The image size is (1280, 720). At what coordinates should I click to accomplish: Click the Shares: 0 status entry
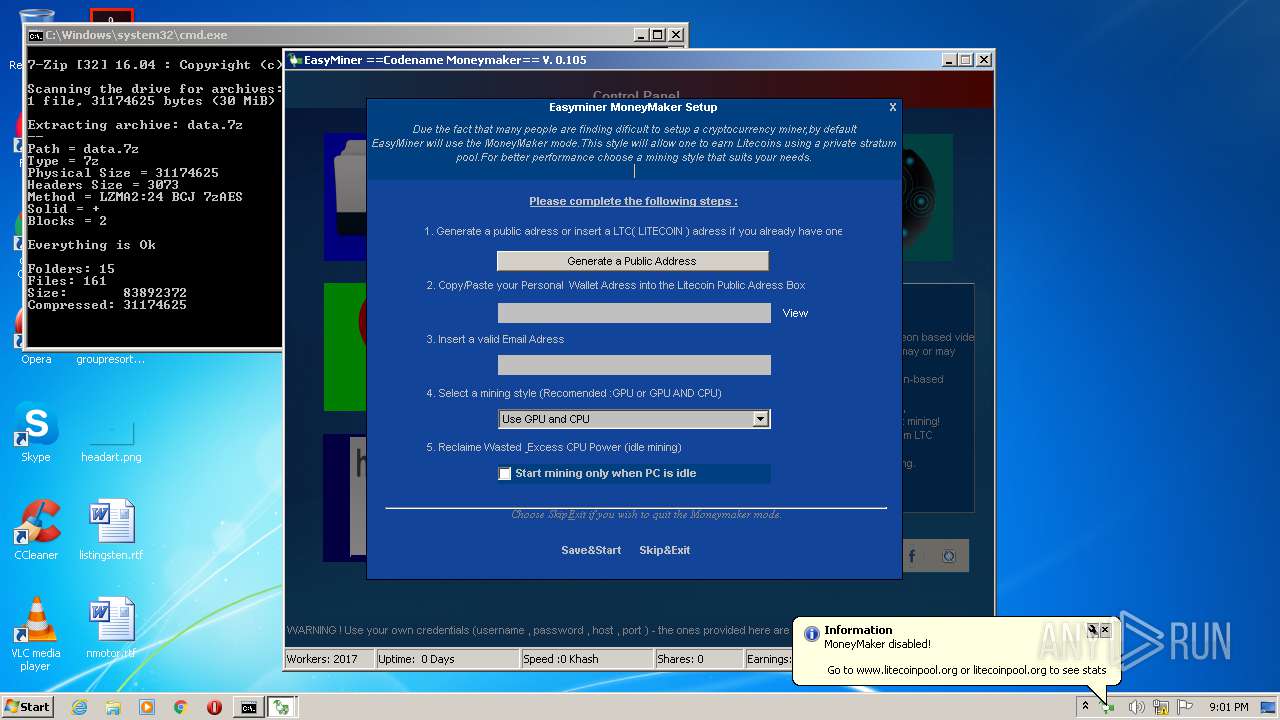pyautogui.click(x=698, y=659)
